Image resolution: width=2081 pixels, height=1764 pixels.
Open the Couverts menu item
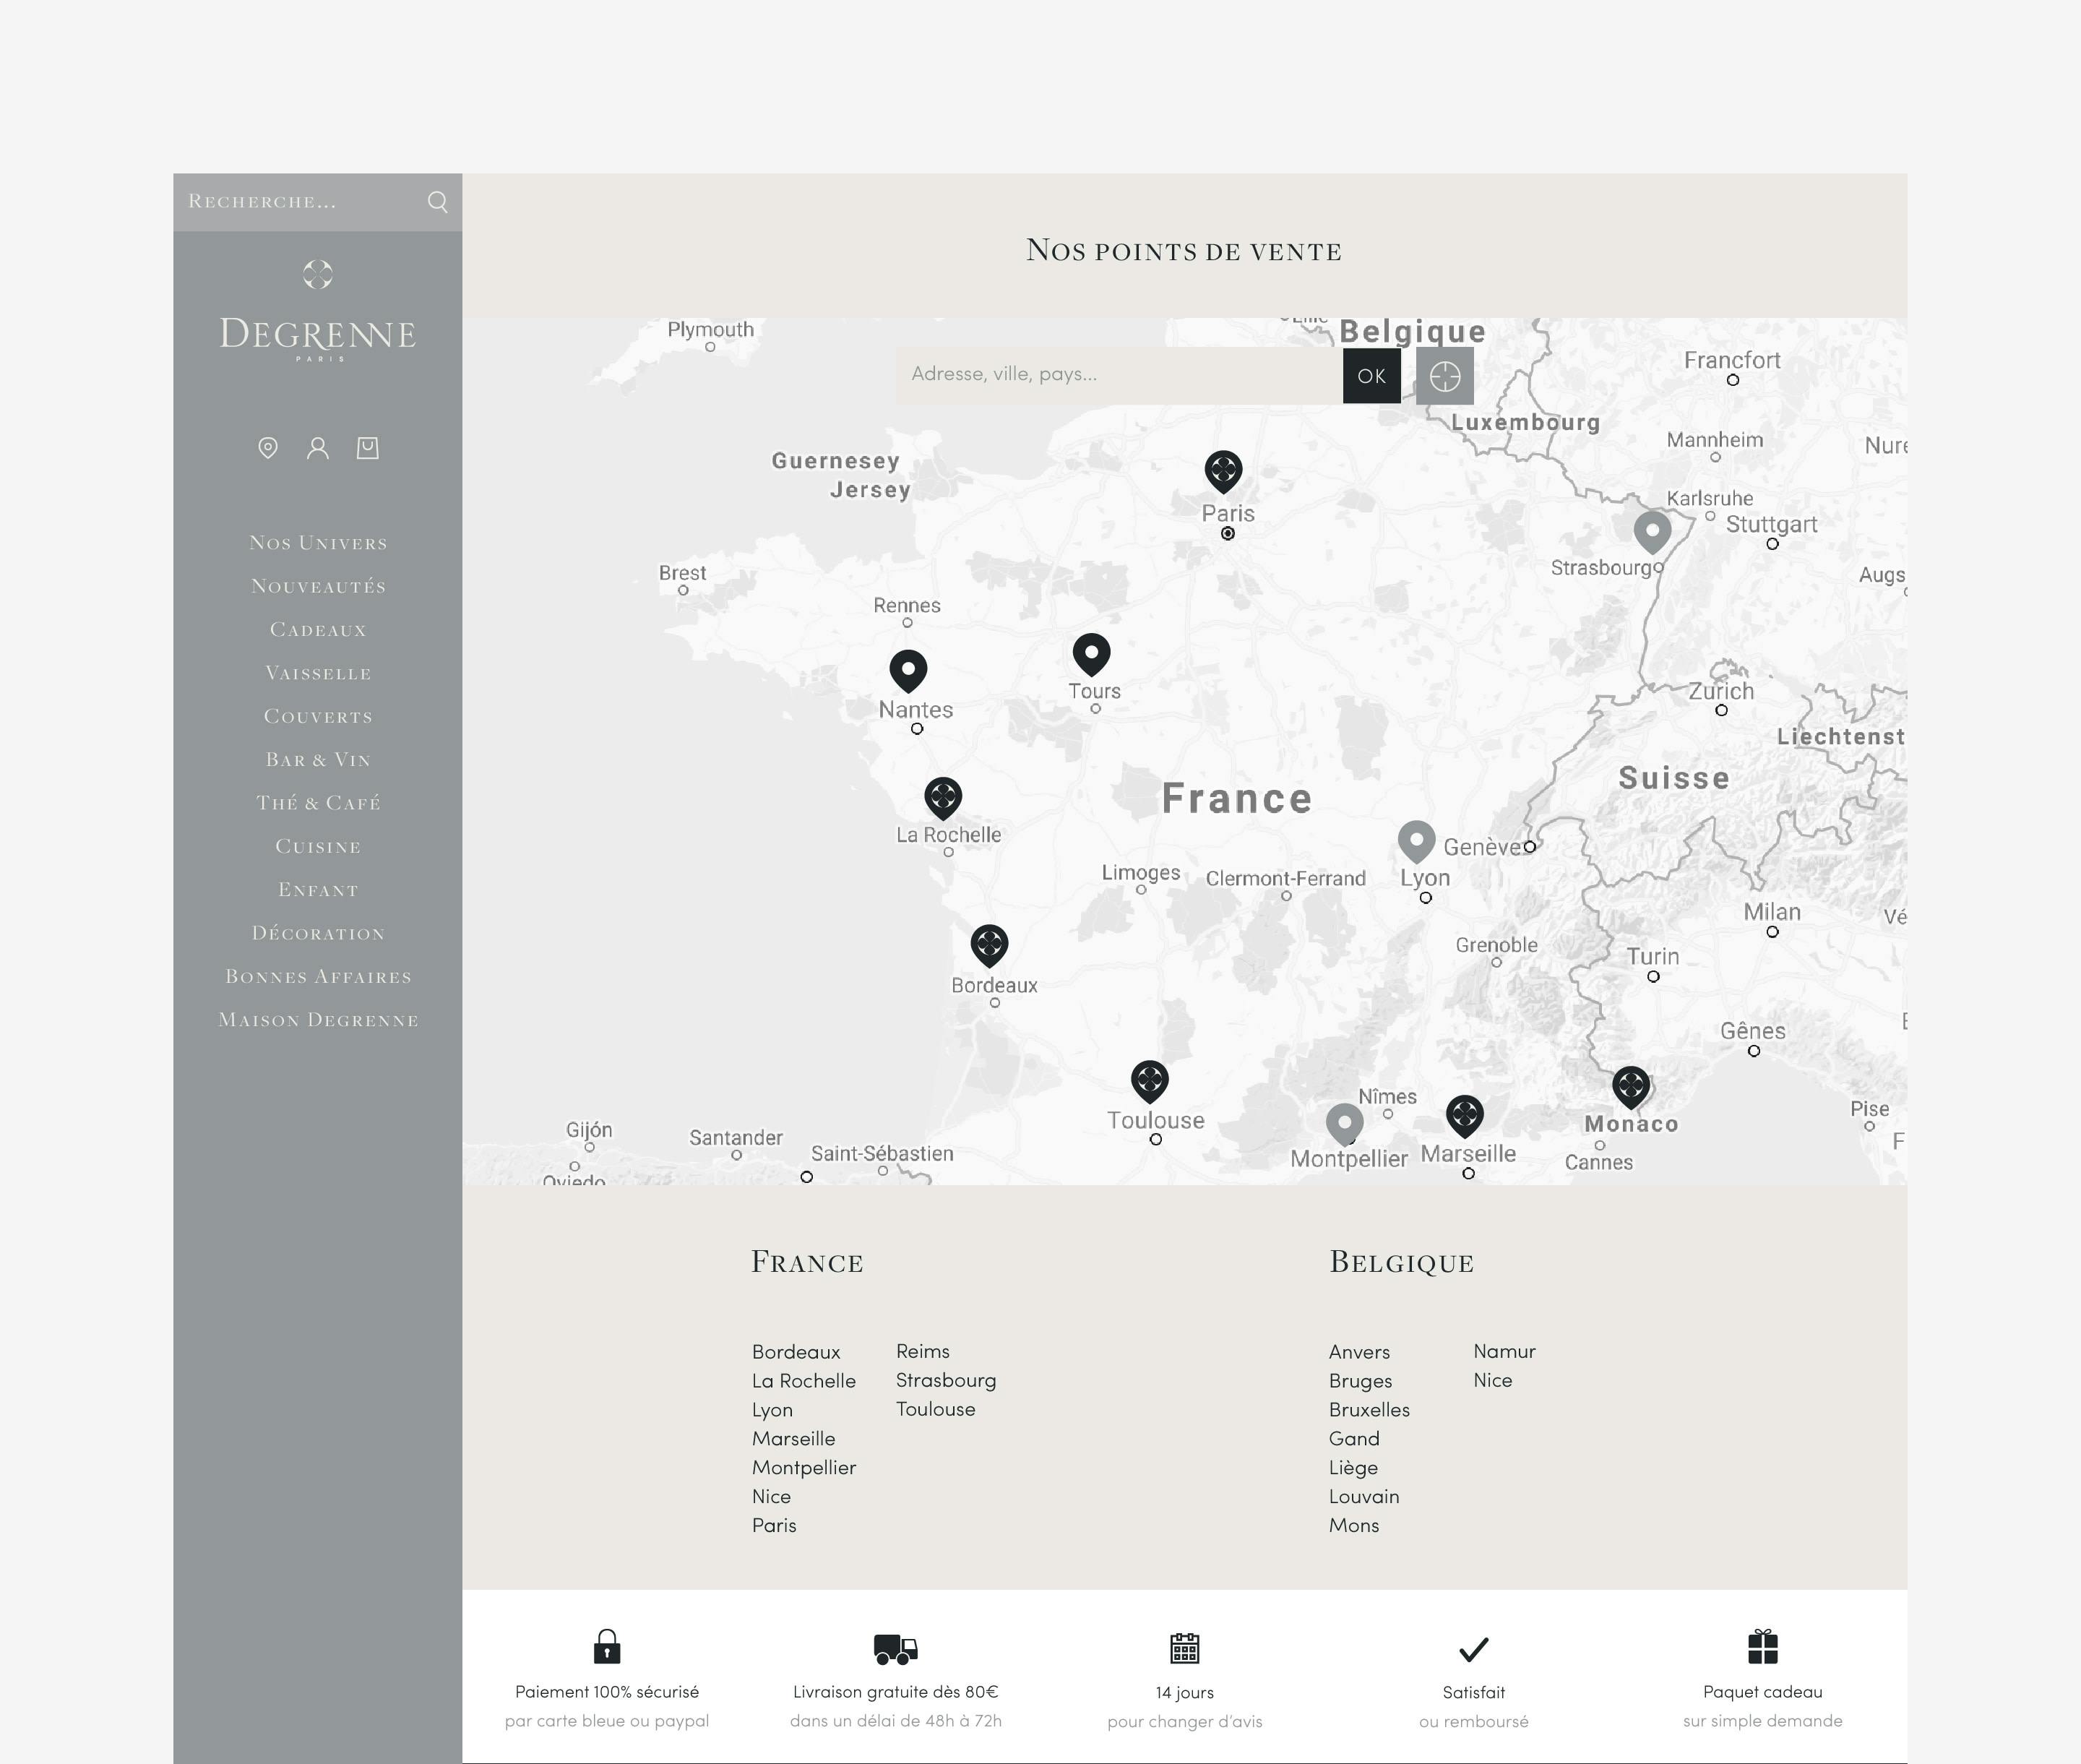pyautogui.click(x=318, y=717)
